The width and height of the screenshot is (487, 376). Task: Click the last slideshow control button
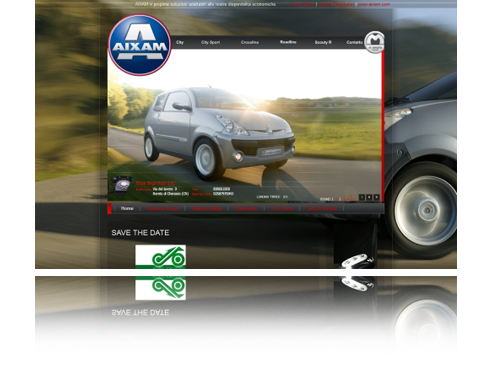pos(376,197)
